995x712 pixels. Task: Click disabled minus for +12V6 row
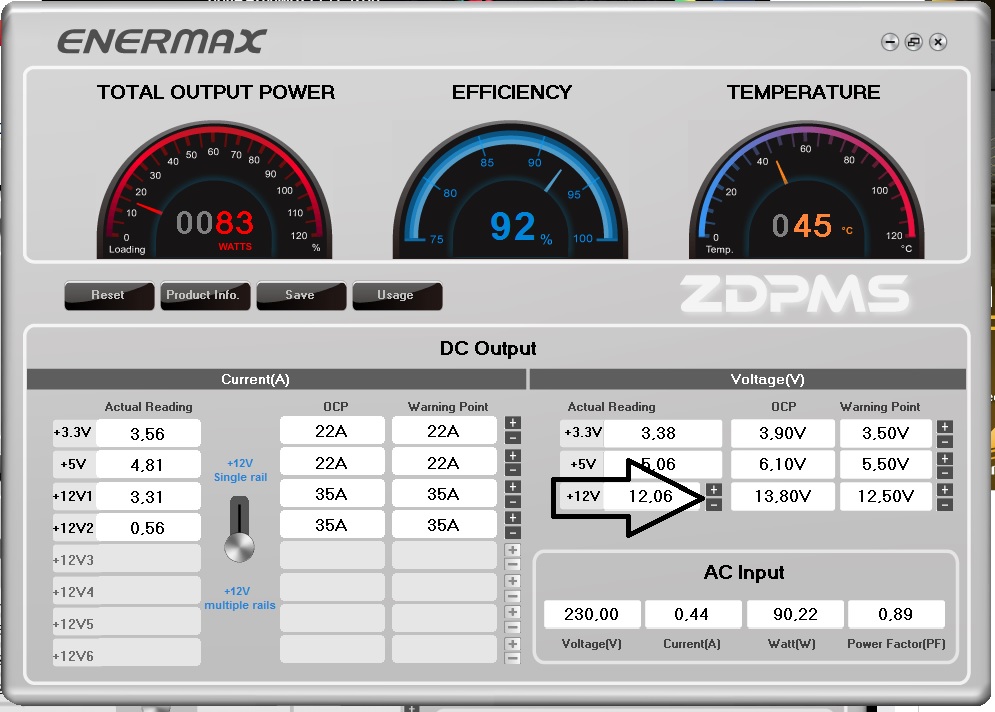tap(513, 658)
